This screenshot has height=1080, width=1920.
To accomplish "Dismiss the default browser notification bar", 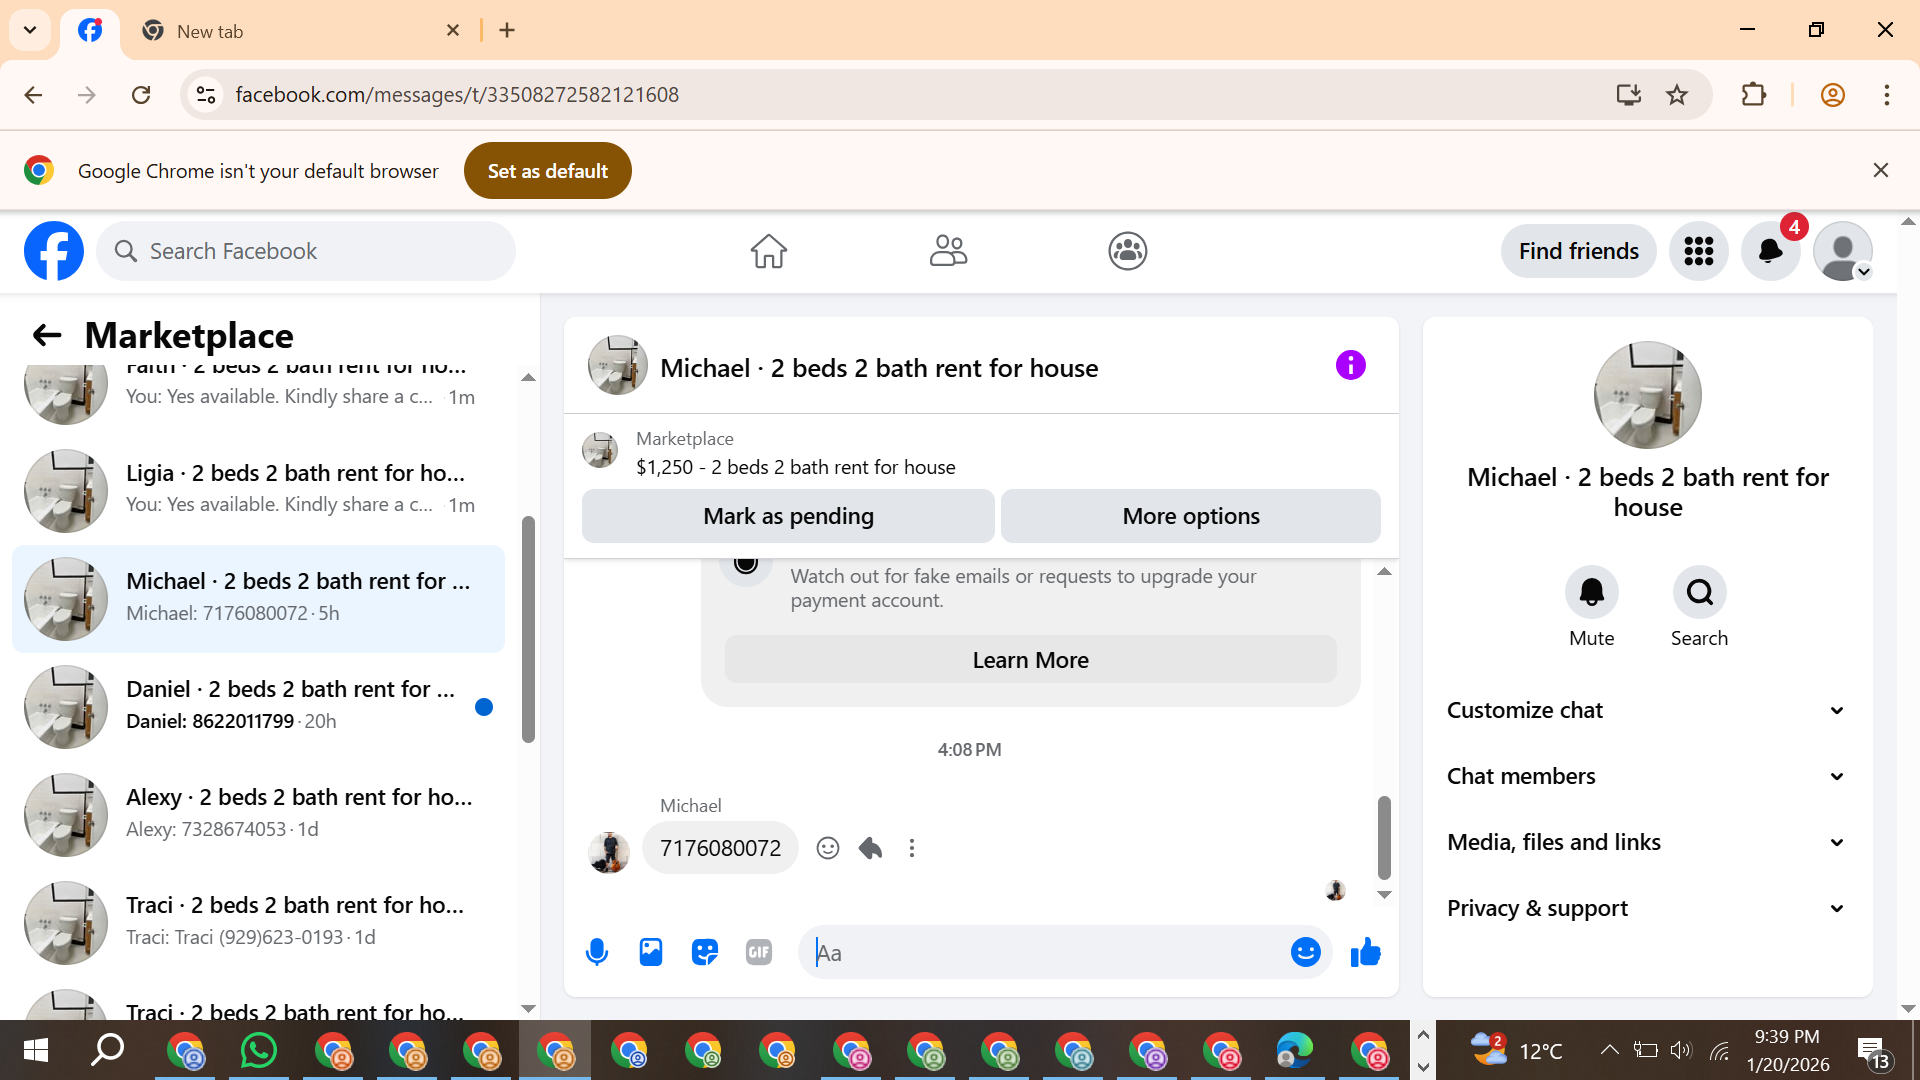I will 1881,171.
